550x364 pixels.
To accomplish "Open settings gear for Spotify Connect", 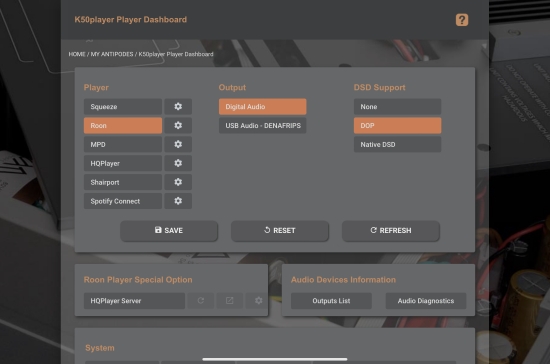I will pyautogui.click(x=178, y=201).
